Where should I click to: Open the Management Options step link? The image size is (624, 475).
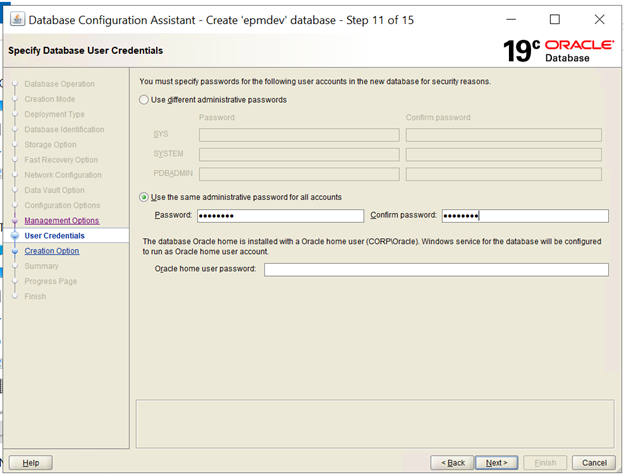(x=62, y=220)
